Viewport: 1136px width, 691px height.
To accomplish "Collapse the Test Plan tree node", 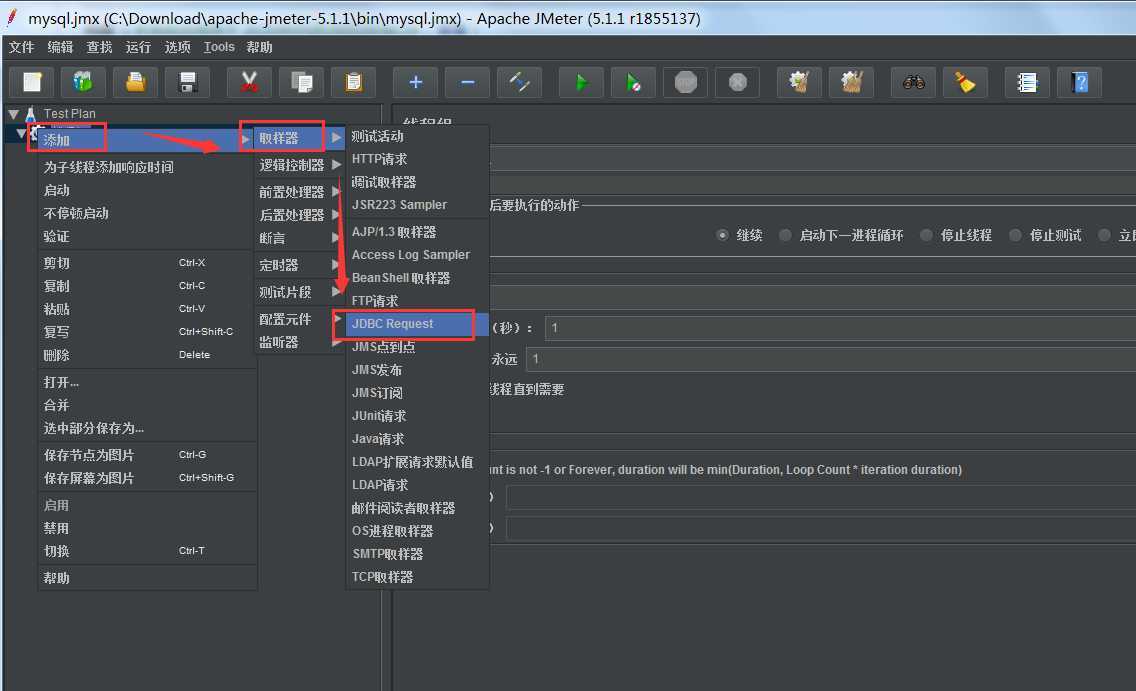I will pyautogui.click(x=13, y=114).
